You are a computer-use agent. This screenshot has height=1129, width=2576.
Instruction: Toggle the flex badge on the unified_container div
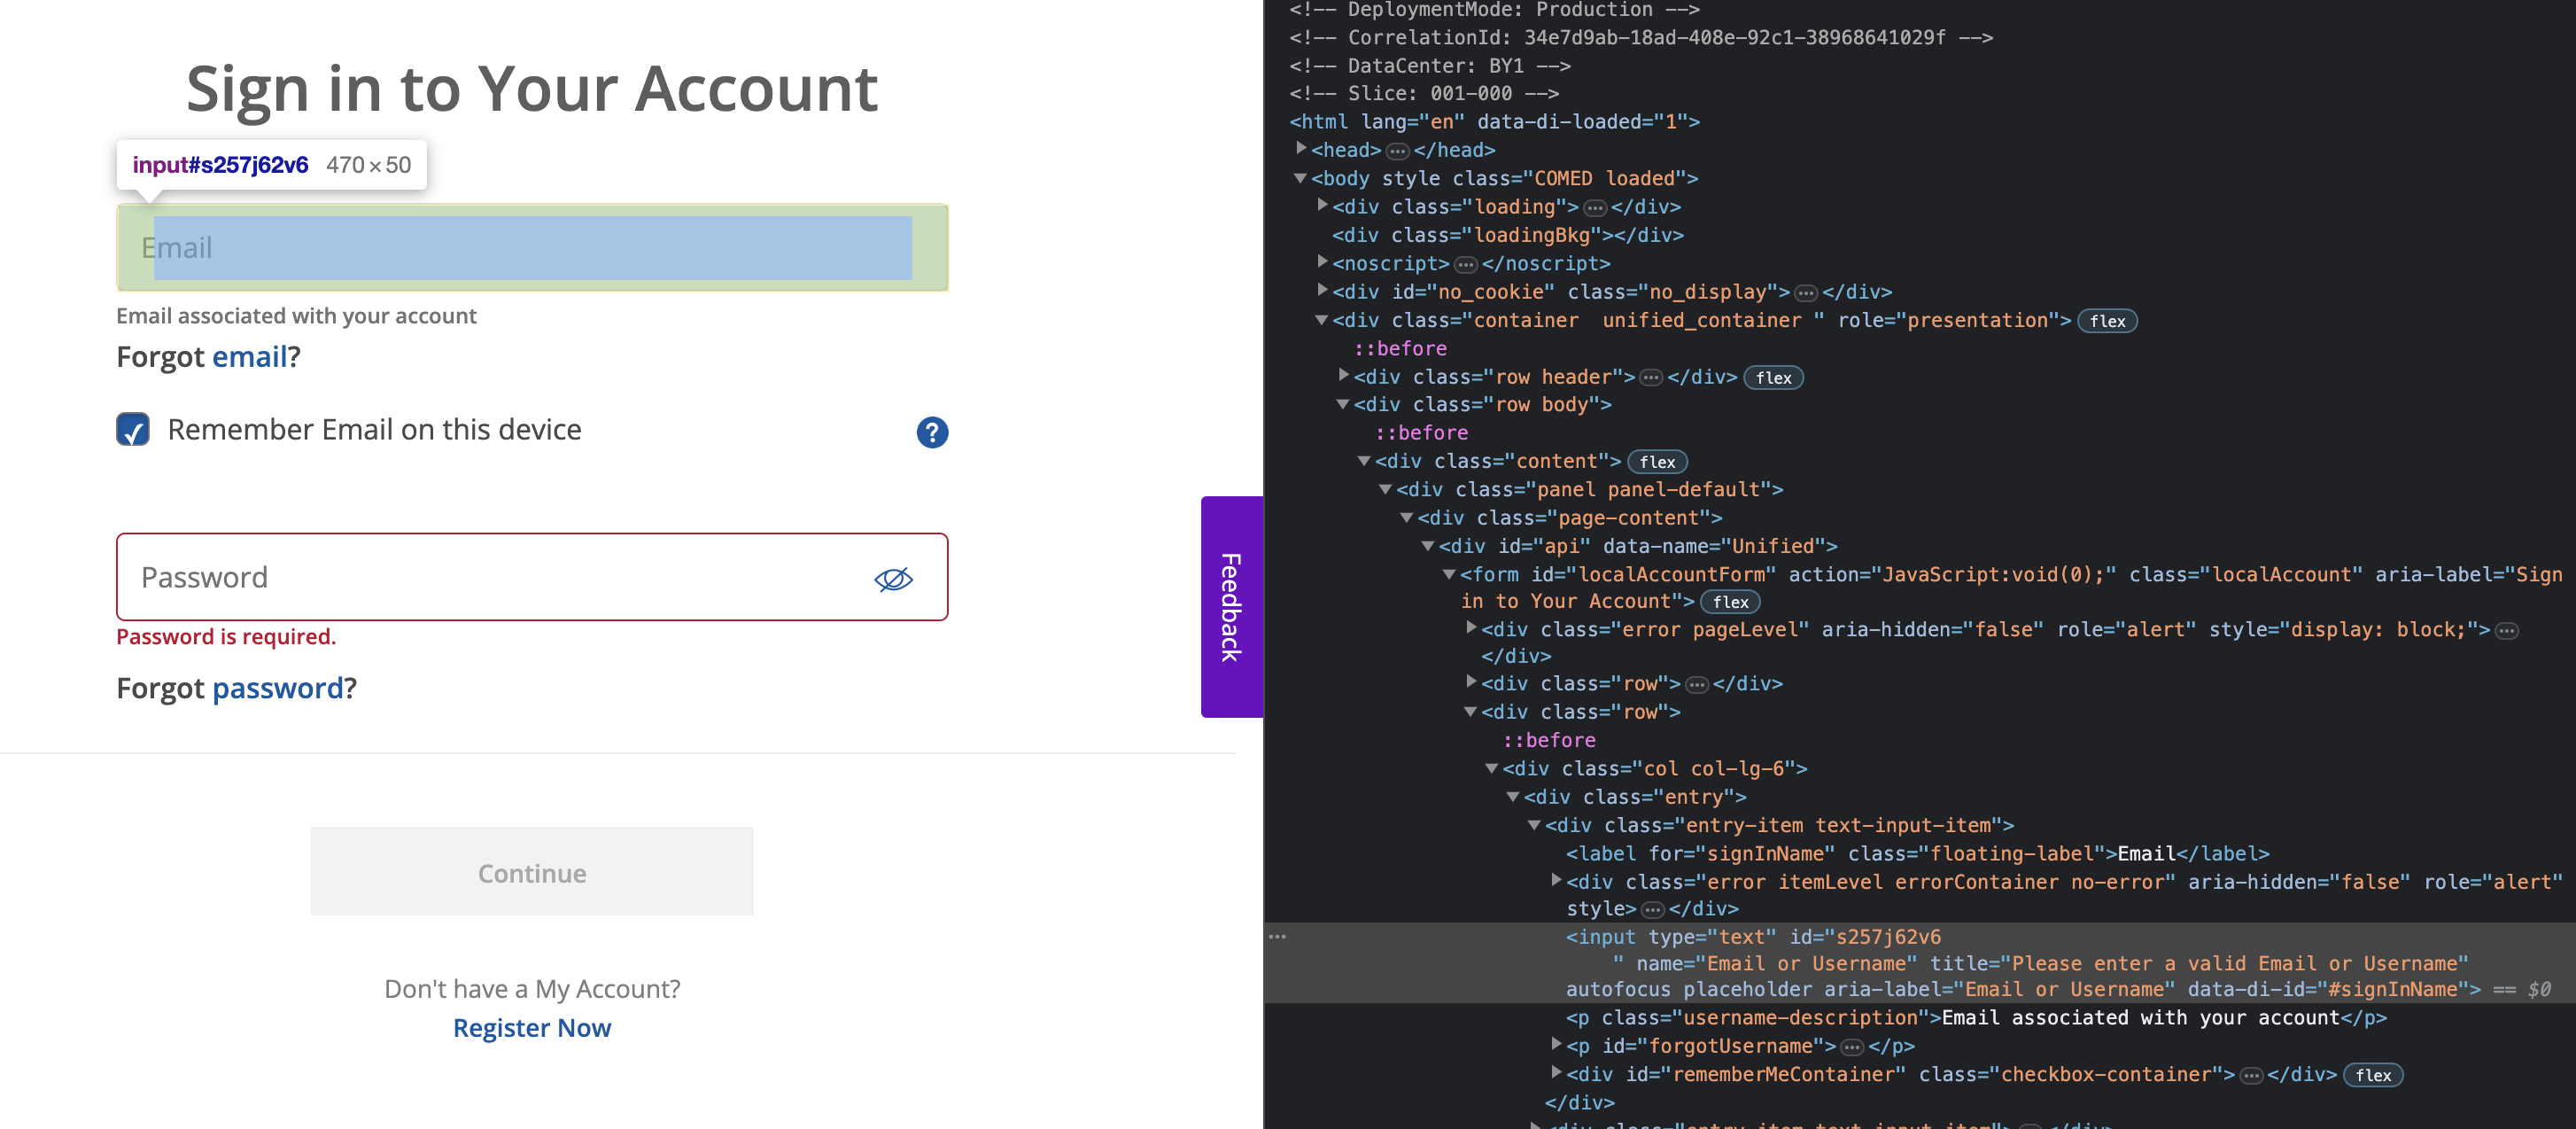click(2107, 320)
